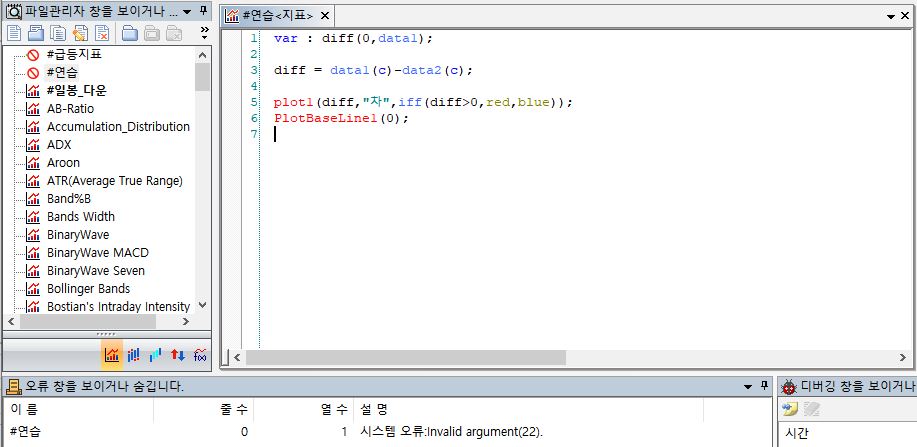Click the delete document icon with red X

[x=102, y=33]
